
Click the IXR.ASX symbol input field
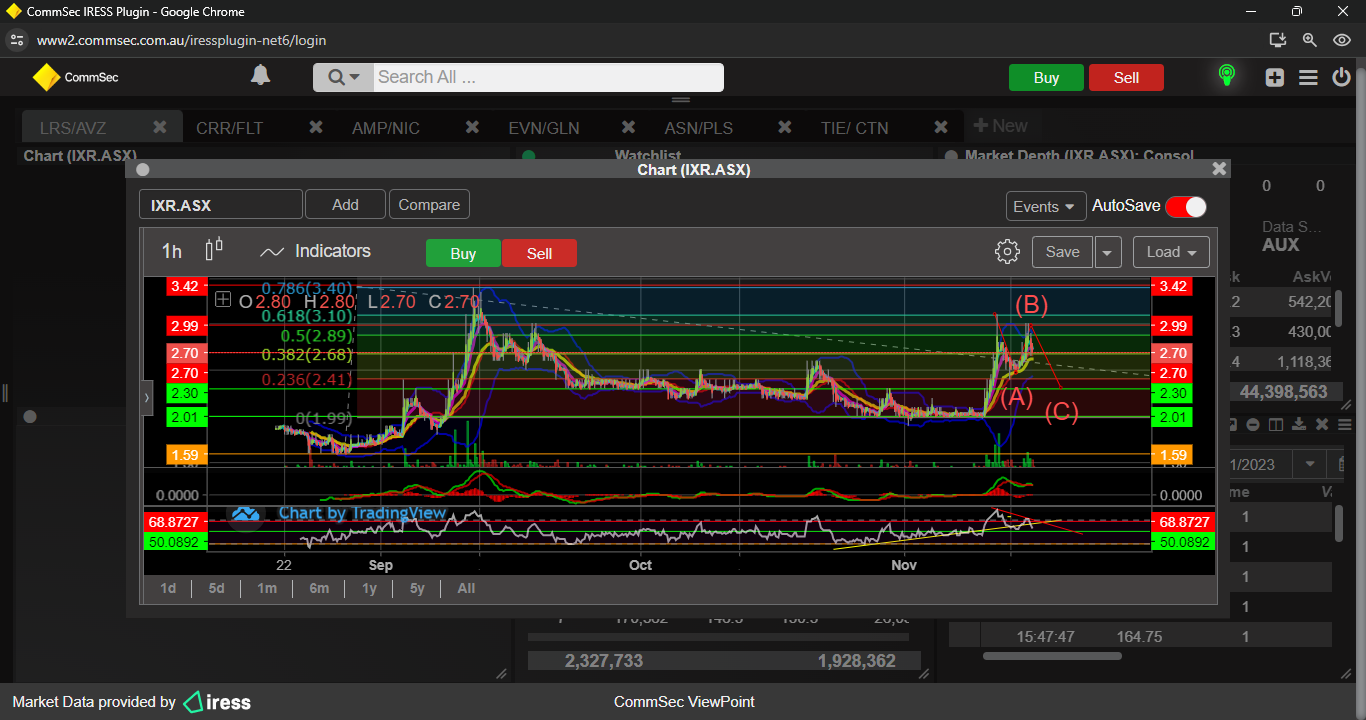click(x=220, y=205)
